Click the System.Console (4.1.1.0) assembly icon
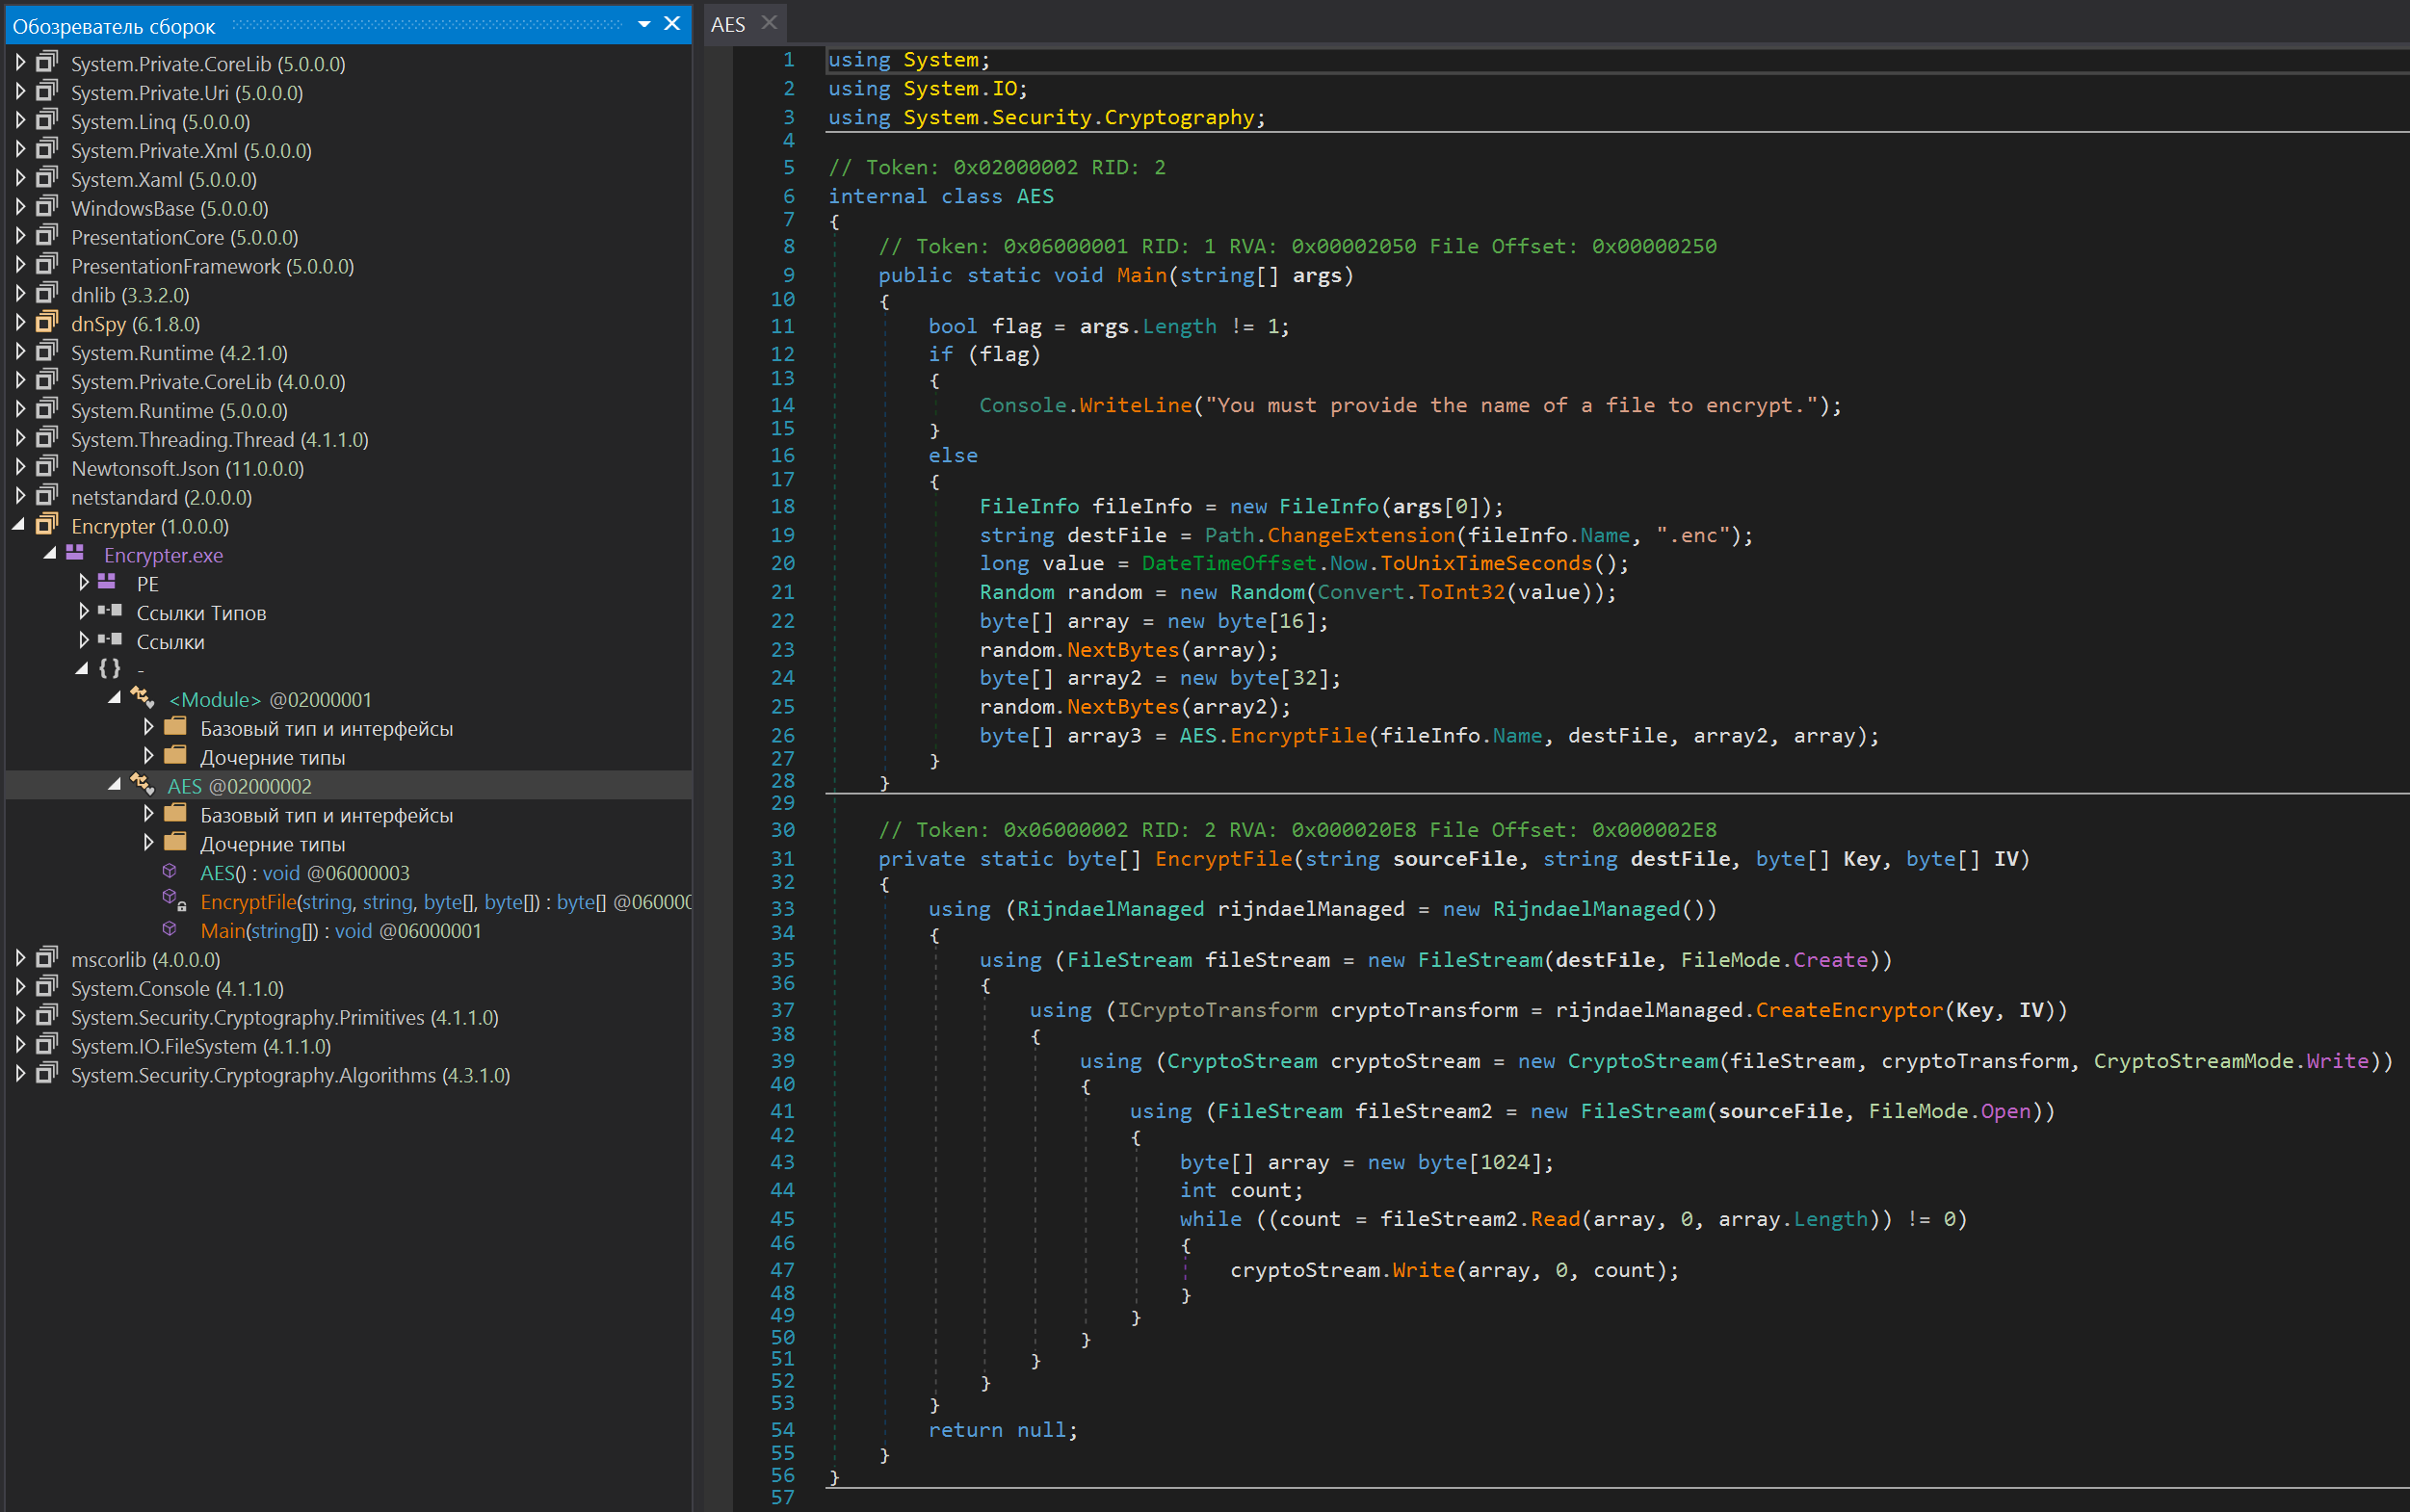 [47, 987]
